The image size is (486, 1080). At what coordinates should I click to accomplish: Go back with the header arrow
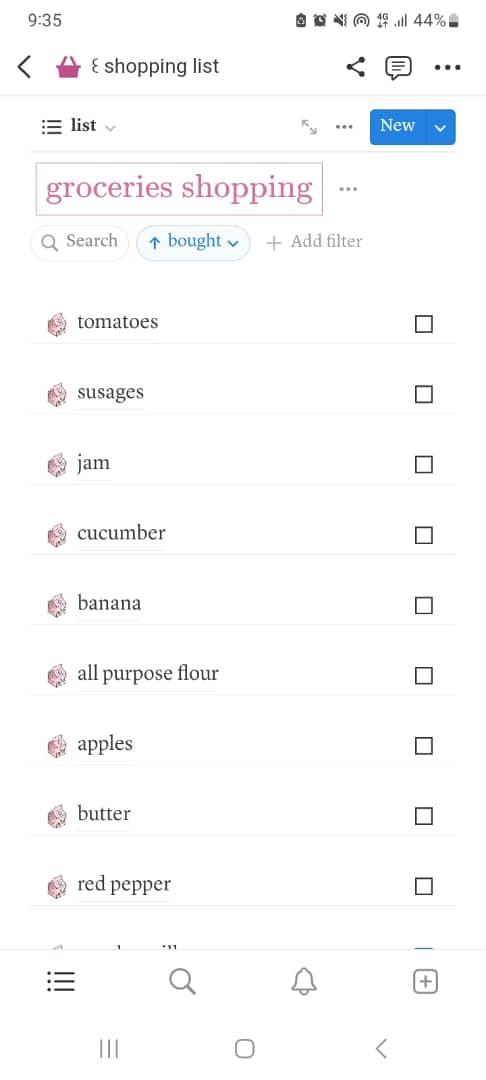point(25,67)
